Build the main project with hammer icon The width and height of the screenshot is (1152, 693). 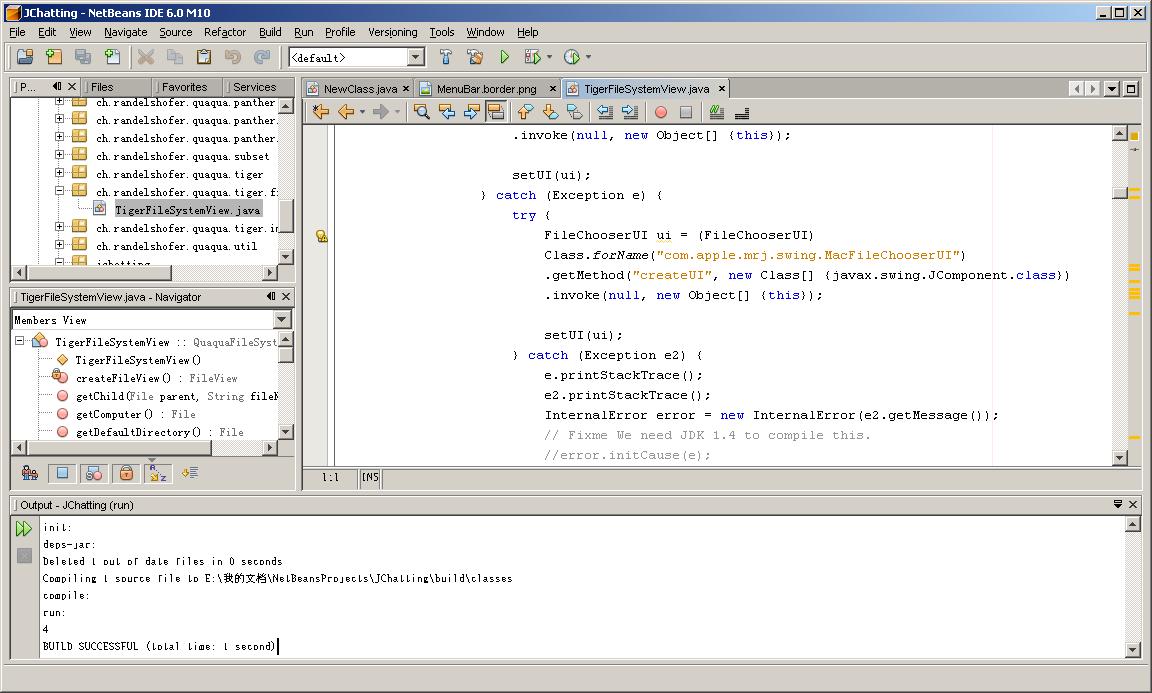pos(446,57)
